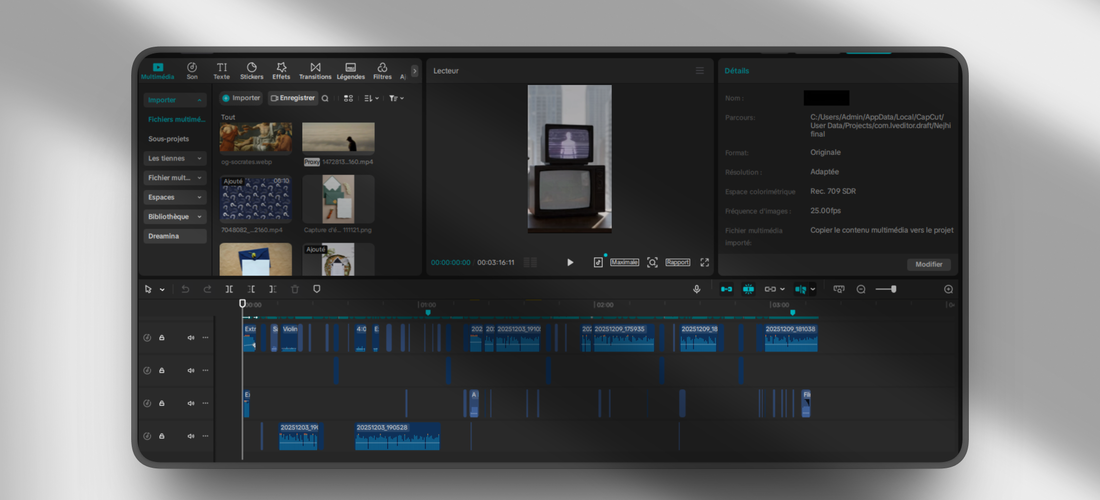Zoom out the timeline with minus icon

(861, 289)
